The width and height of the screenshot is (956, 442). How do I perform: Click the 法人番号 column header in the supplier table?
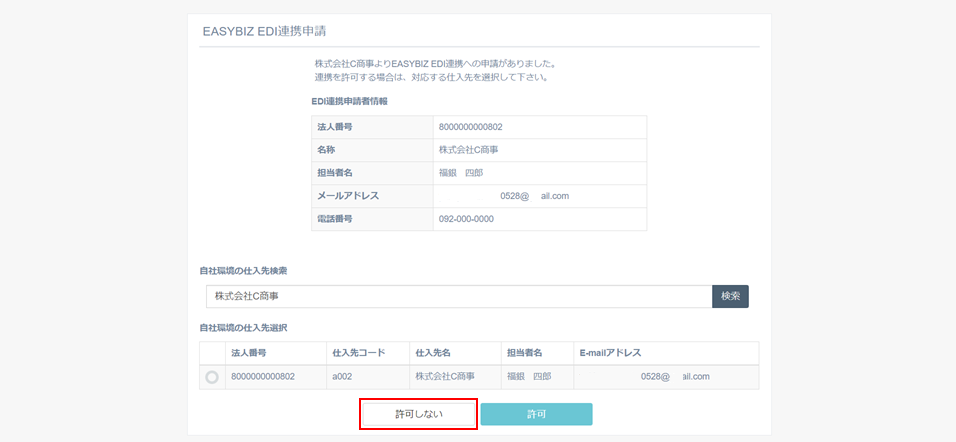(249, 353)
